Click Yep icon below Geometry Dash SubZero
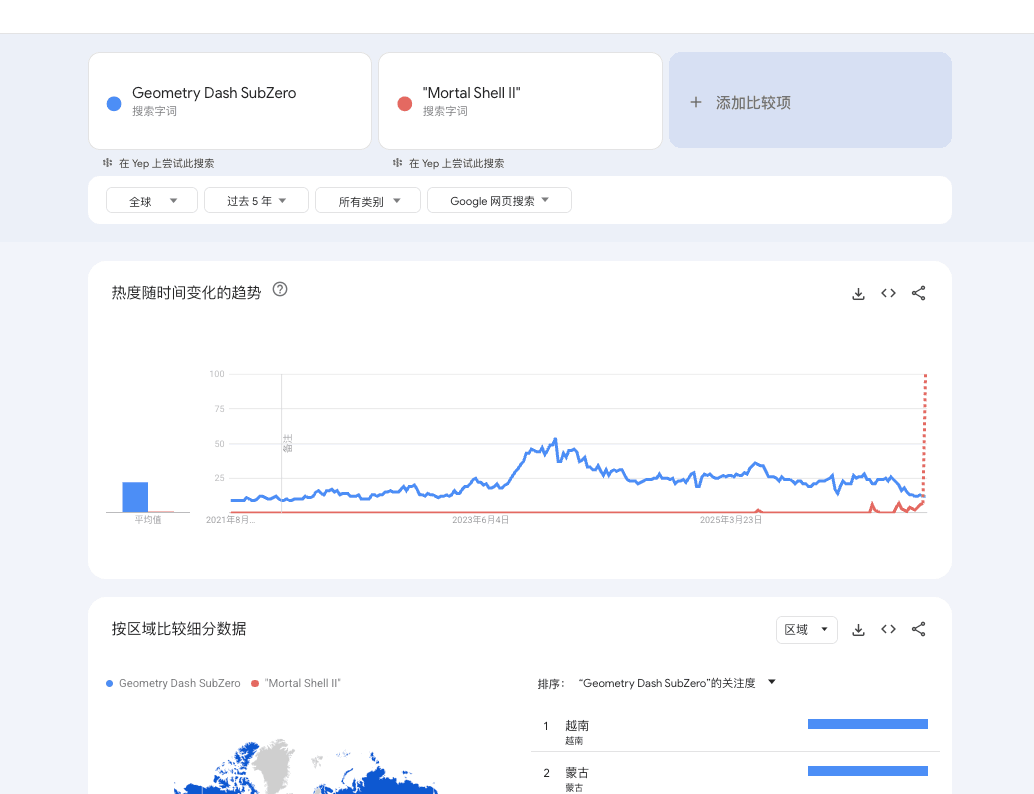The height and width of the screenshot is (794, 1034). pyautogui.click(x=107, y=163)
